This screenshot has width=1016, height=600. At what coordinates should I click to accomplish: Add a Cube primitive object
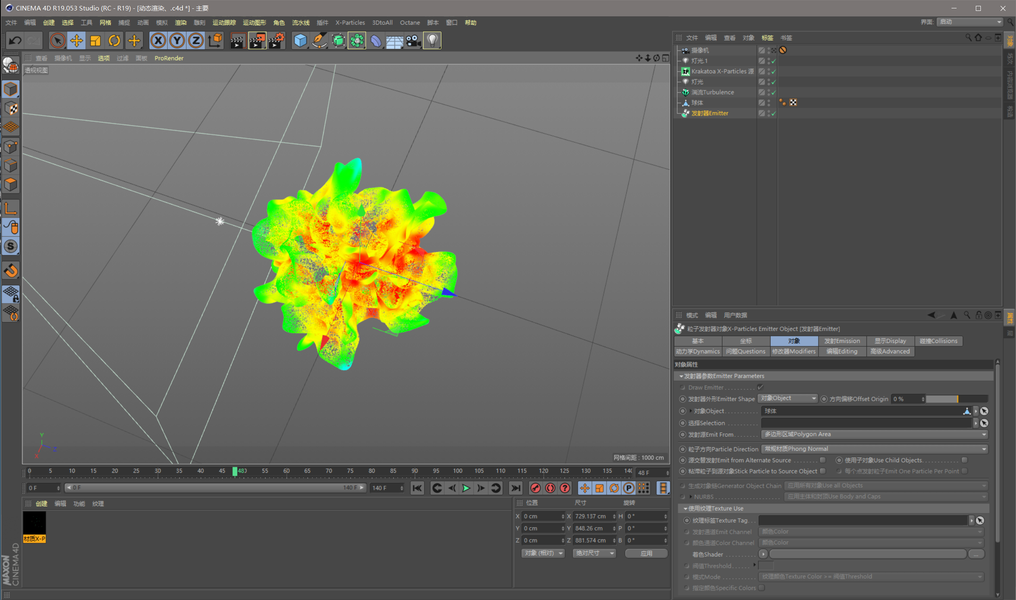point(300,41)
